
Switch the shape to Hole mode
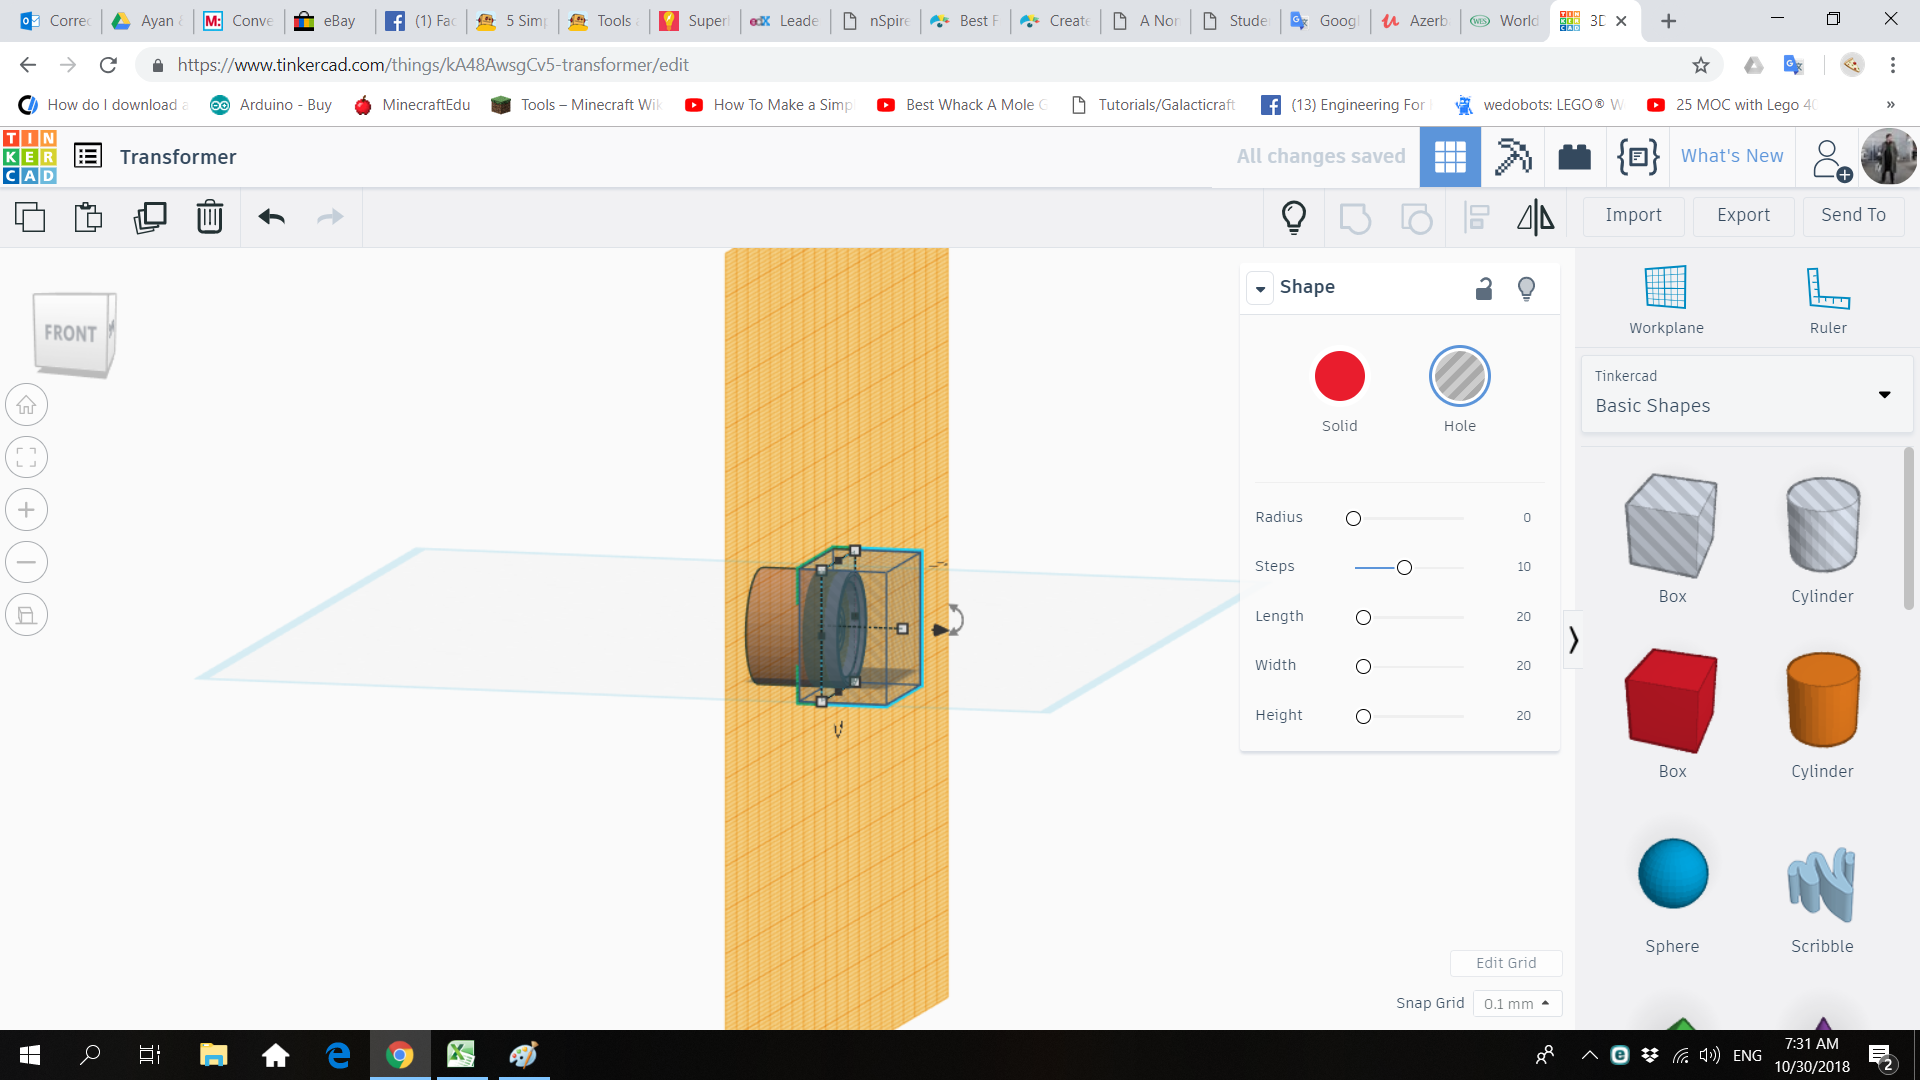(1459, 376)
